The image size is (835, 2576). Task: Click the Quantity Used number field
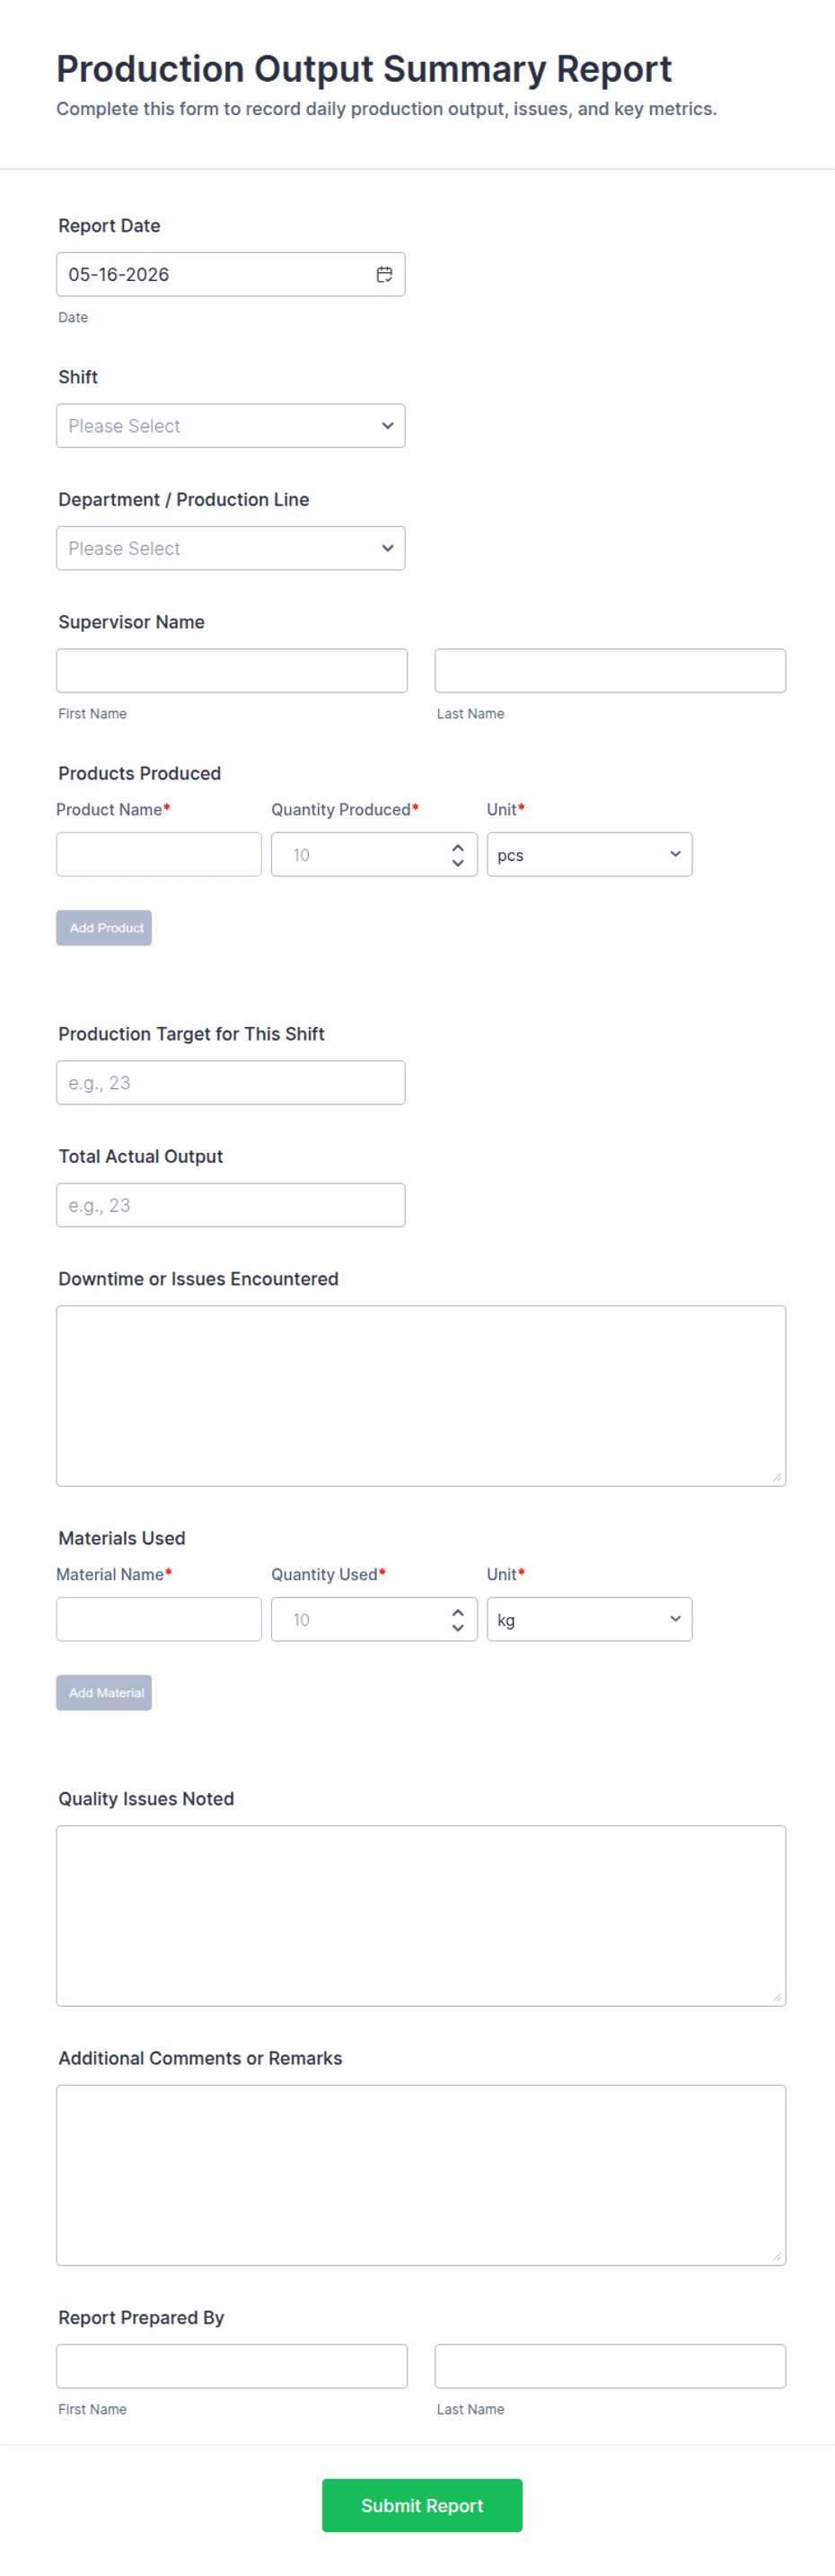[x=373, y=1619]
